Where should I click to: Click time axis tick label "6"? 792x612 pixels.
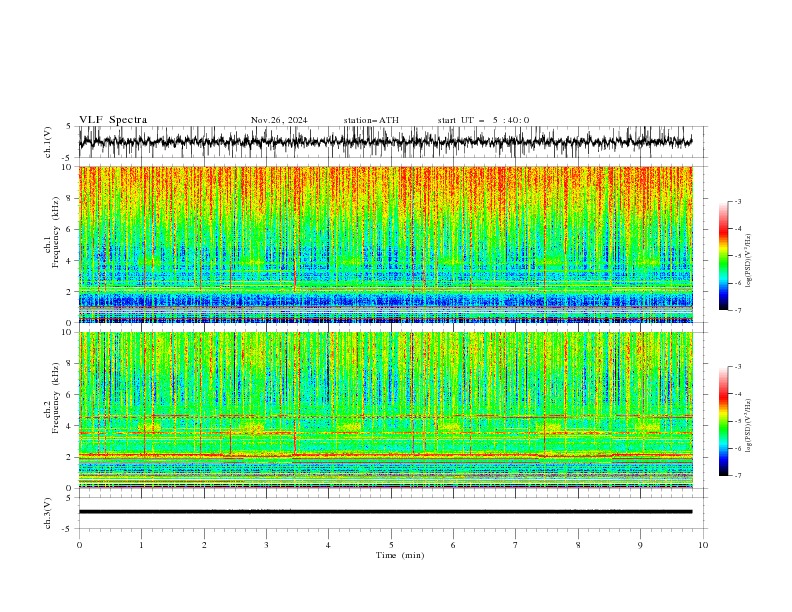[x=453, y=545]
